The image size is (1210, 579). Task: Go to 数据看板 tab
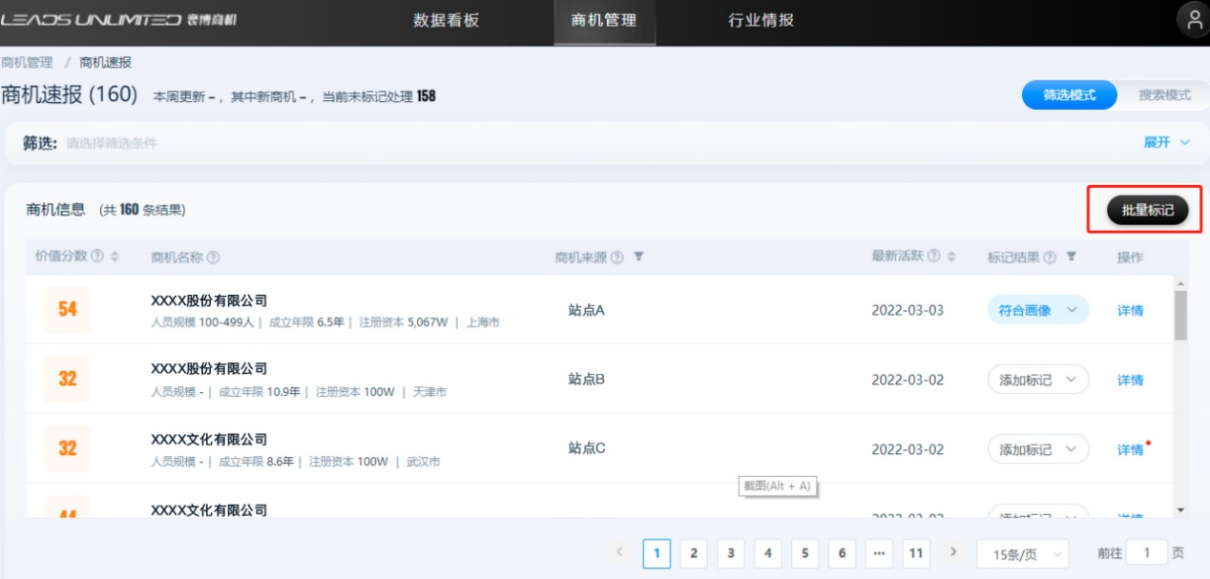point(446,21)
